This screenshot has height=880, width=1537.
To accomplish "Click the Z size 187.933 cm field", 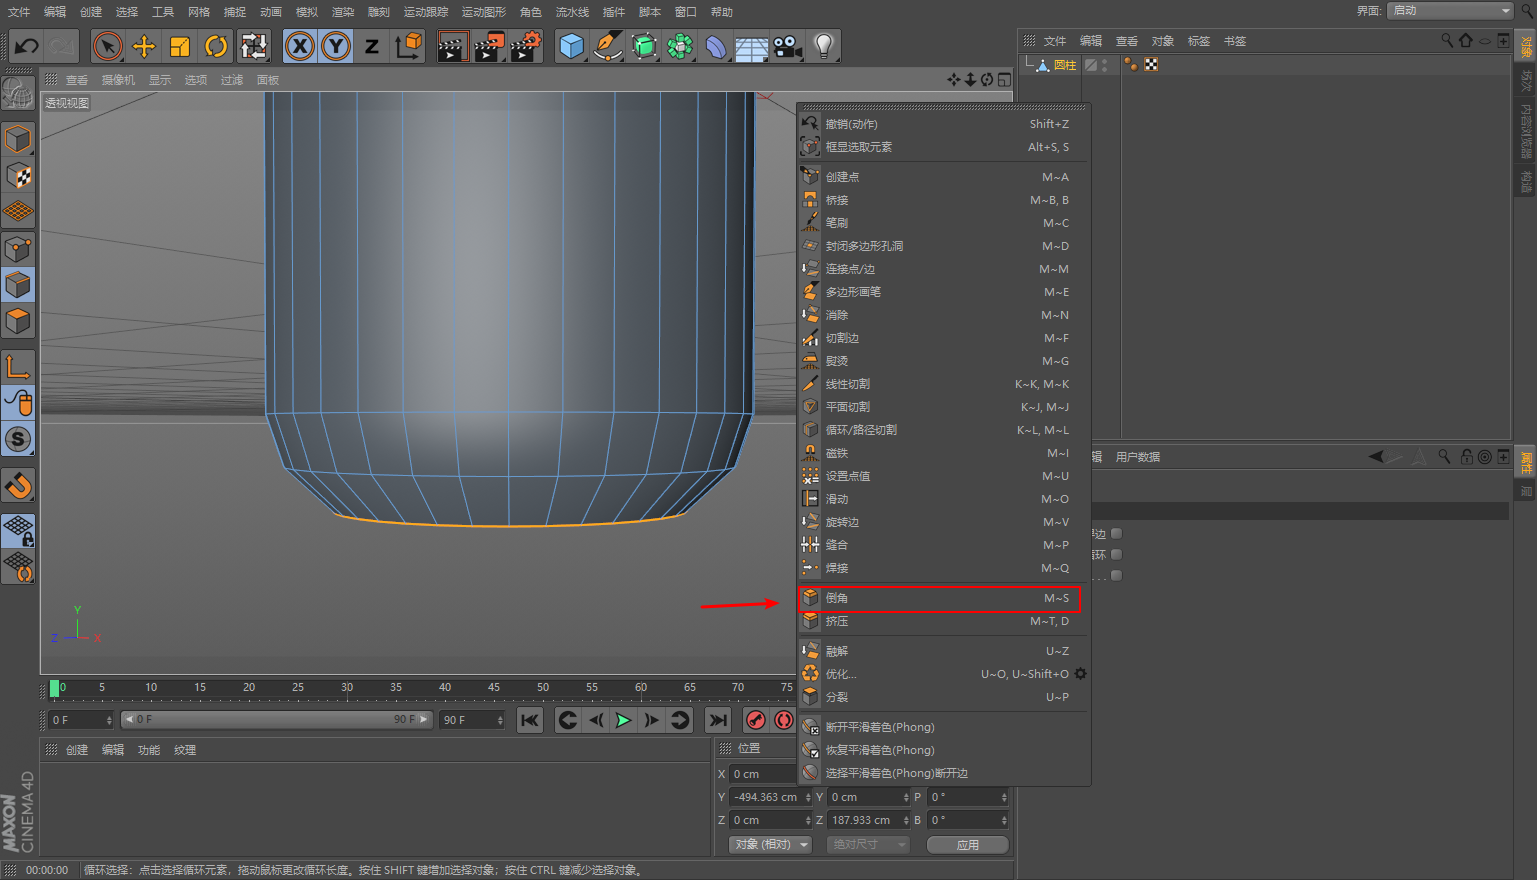I will (x=868, y=820).
